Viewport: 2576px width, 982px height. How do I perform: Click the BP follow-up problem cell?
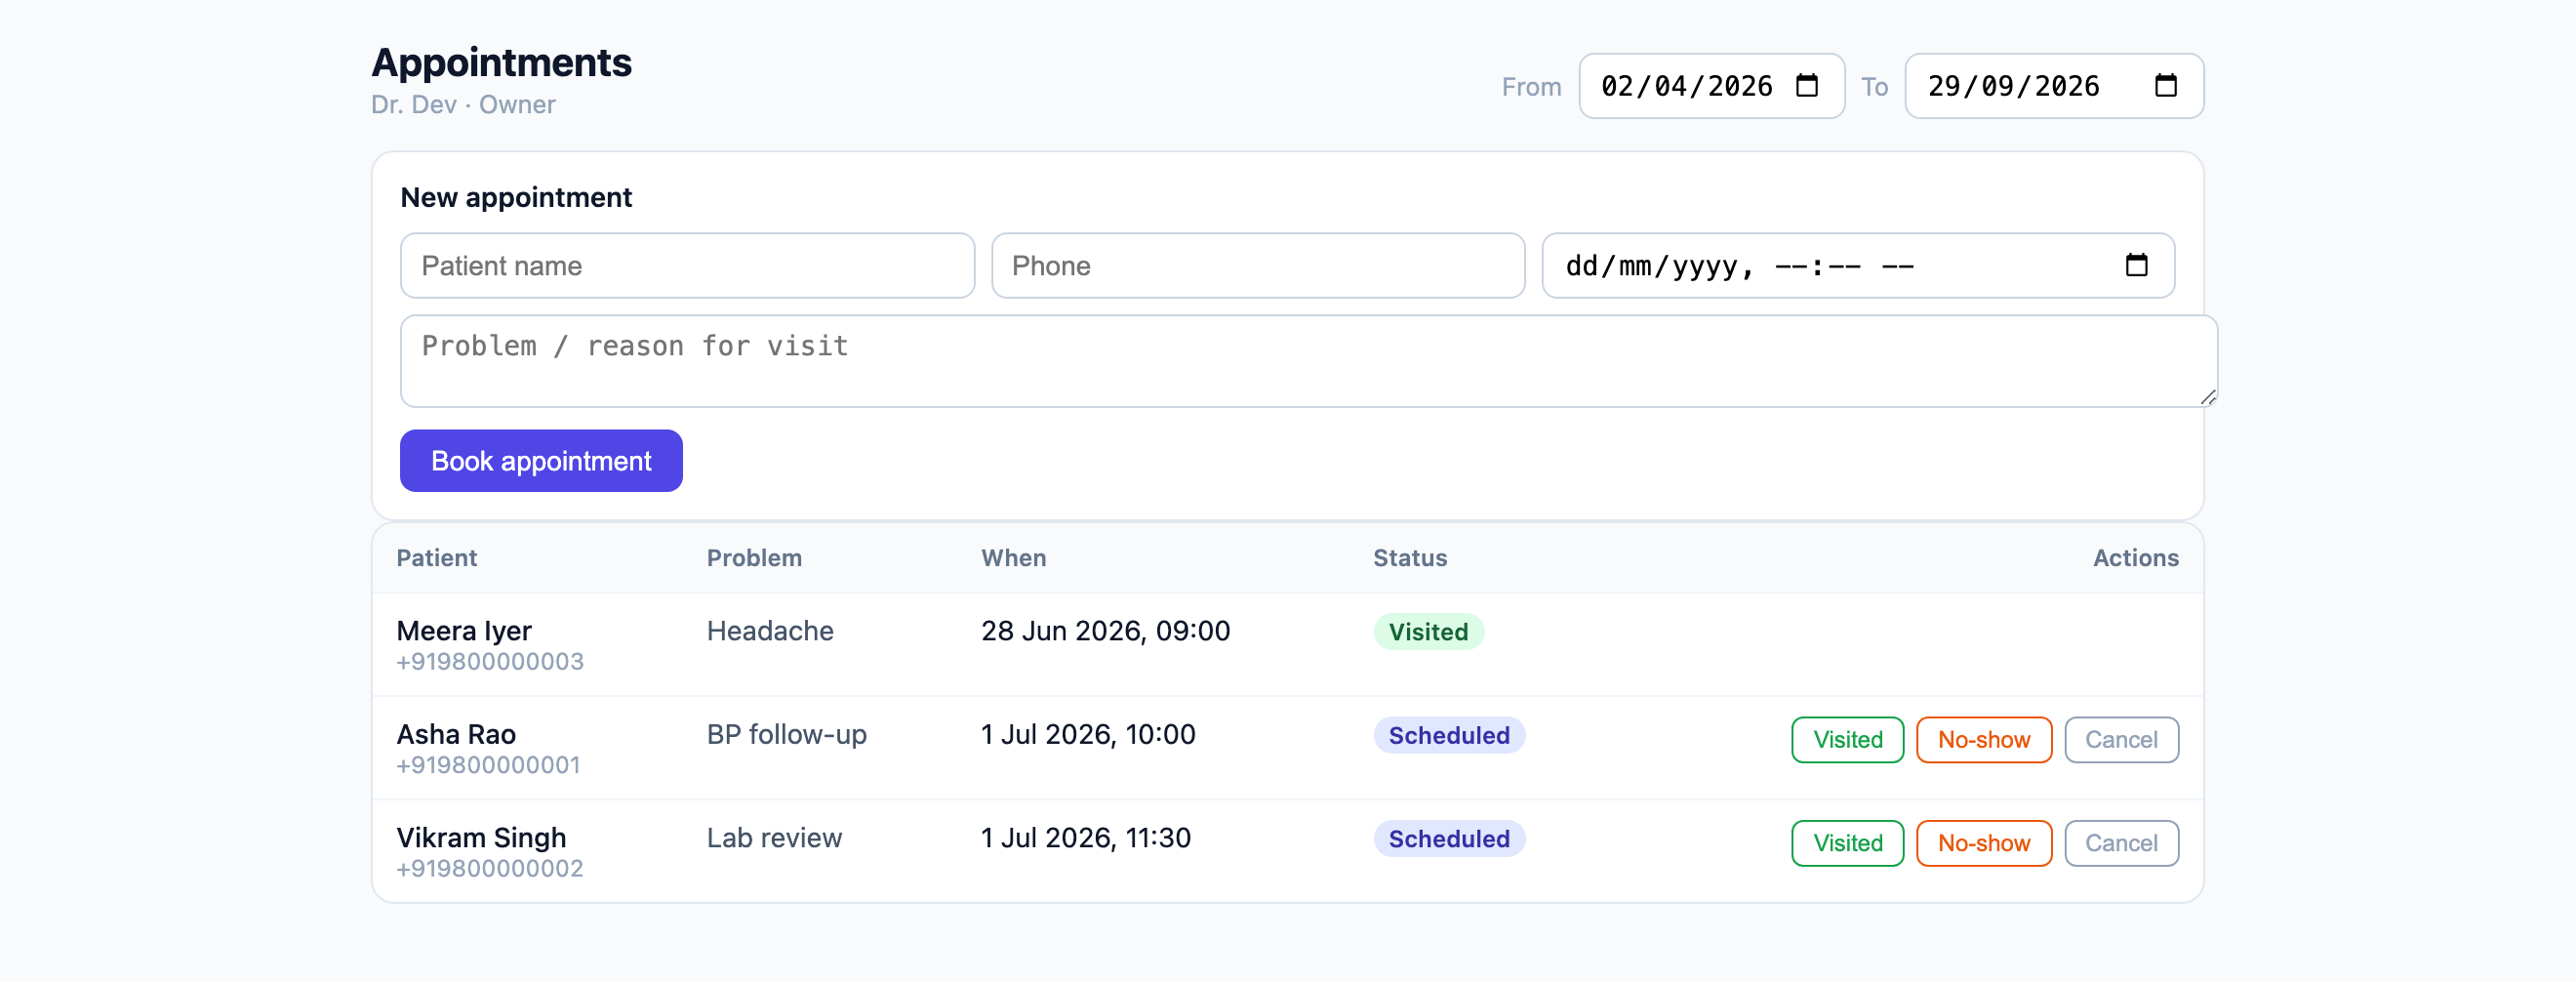tap(787, 735)
